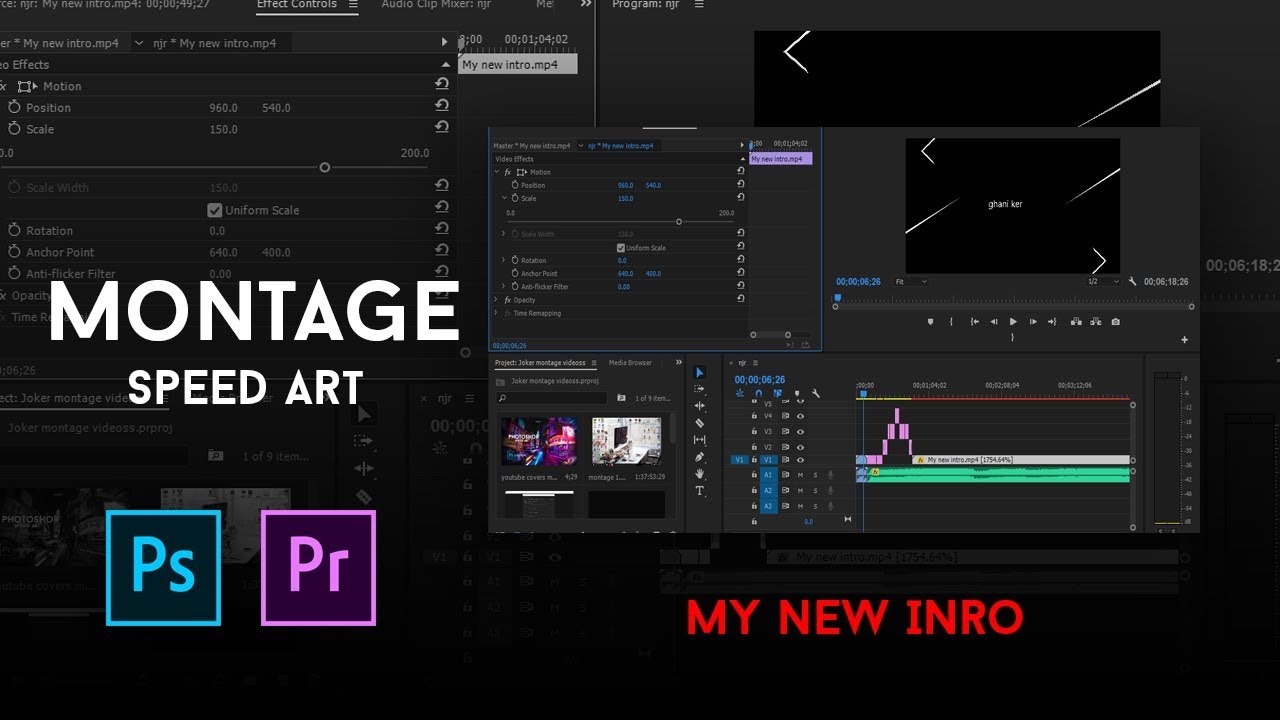This screenshot has width=1280, height=720.
Task: Select the Selection tool in inset toolbar
Action: pyautogui.click(x=700, y=372)
